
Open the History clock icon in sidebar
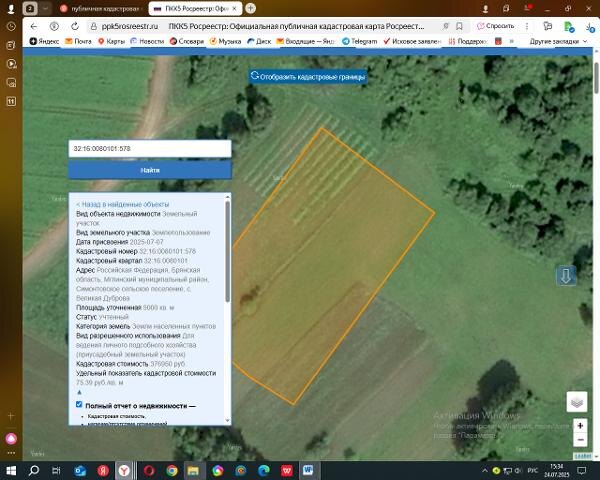pyautogui.click(x=11, y=26)
